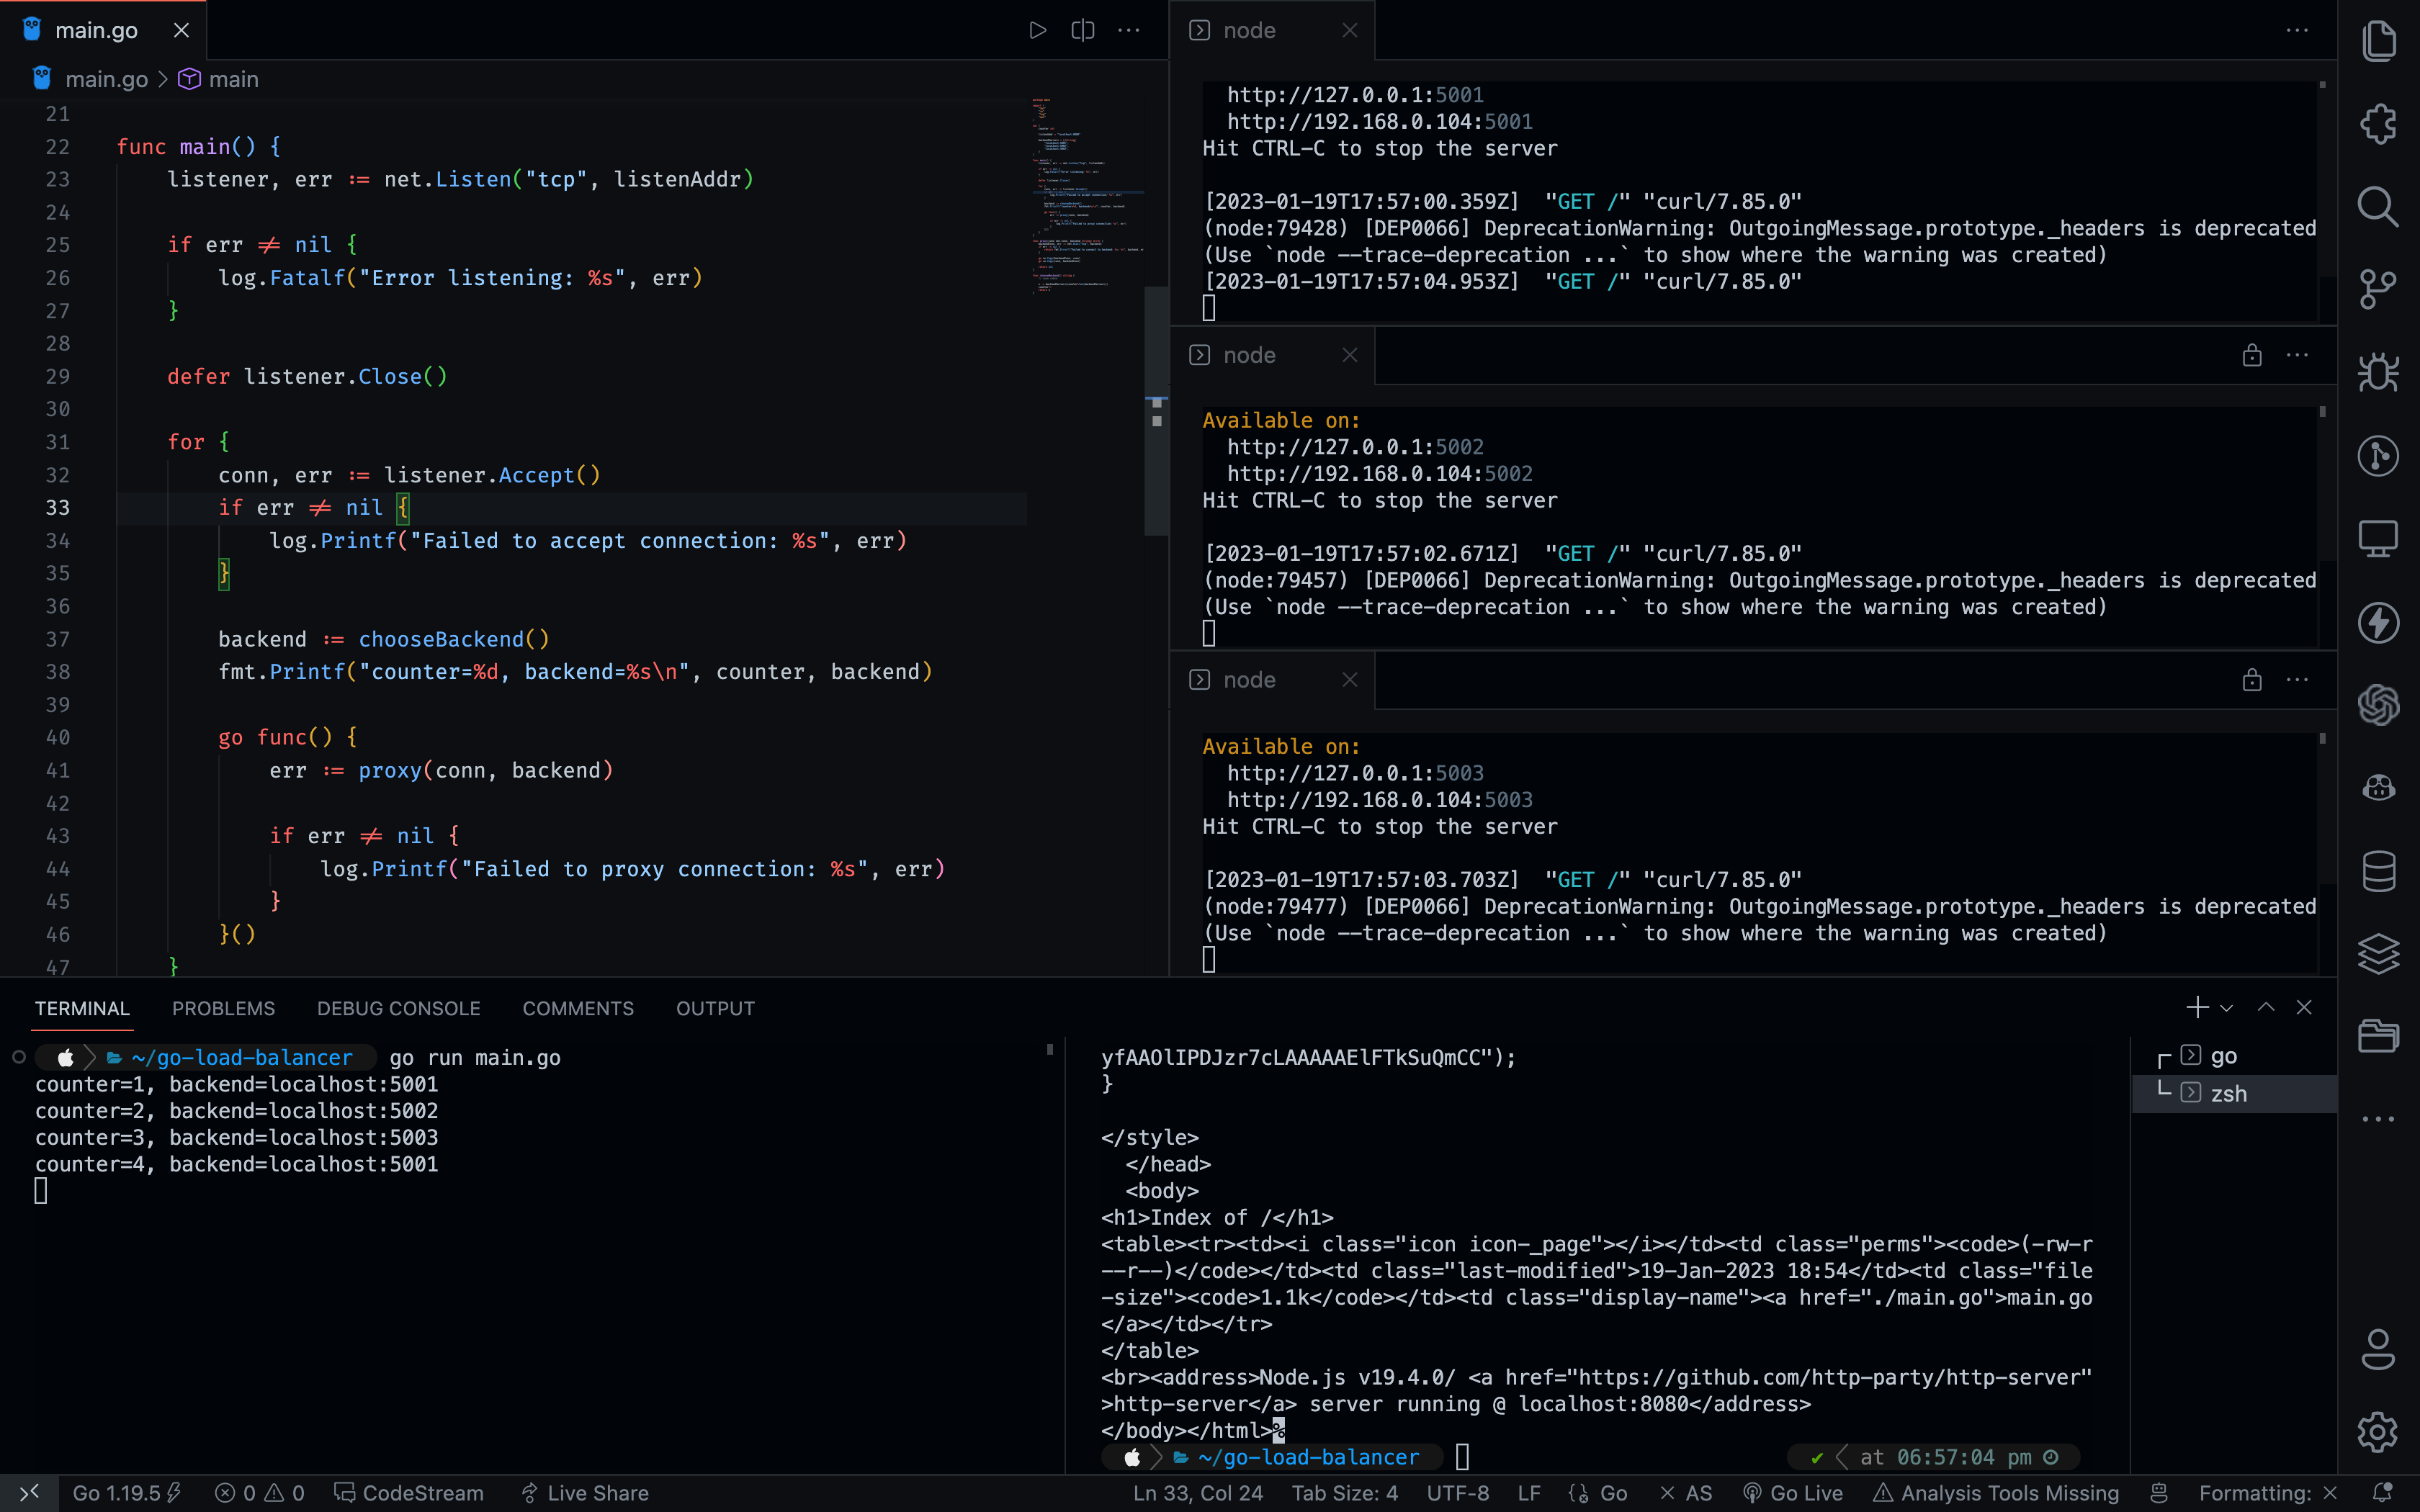The height and width of the screenshot is (1512, 2420).
Task: Toggle the lock on second node terminal
Action: [2251, 355]
